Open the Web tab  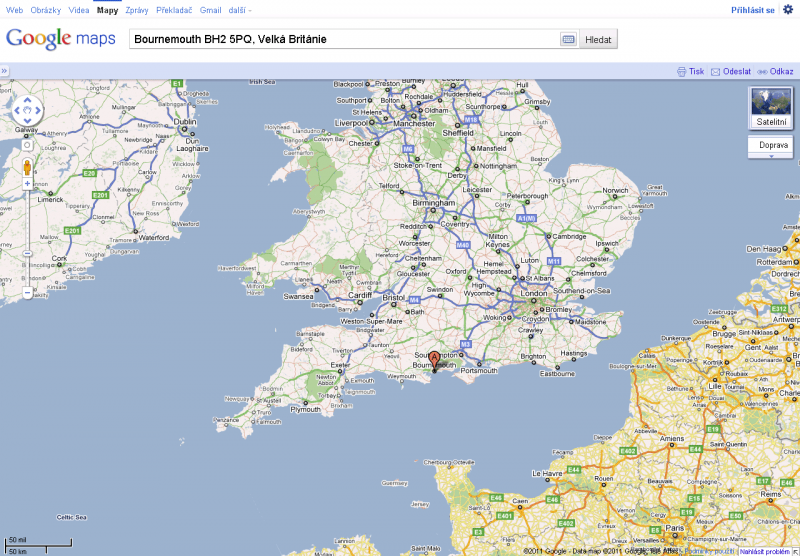[x=14, y=10]
